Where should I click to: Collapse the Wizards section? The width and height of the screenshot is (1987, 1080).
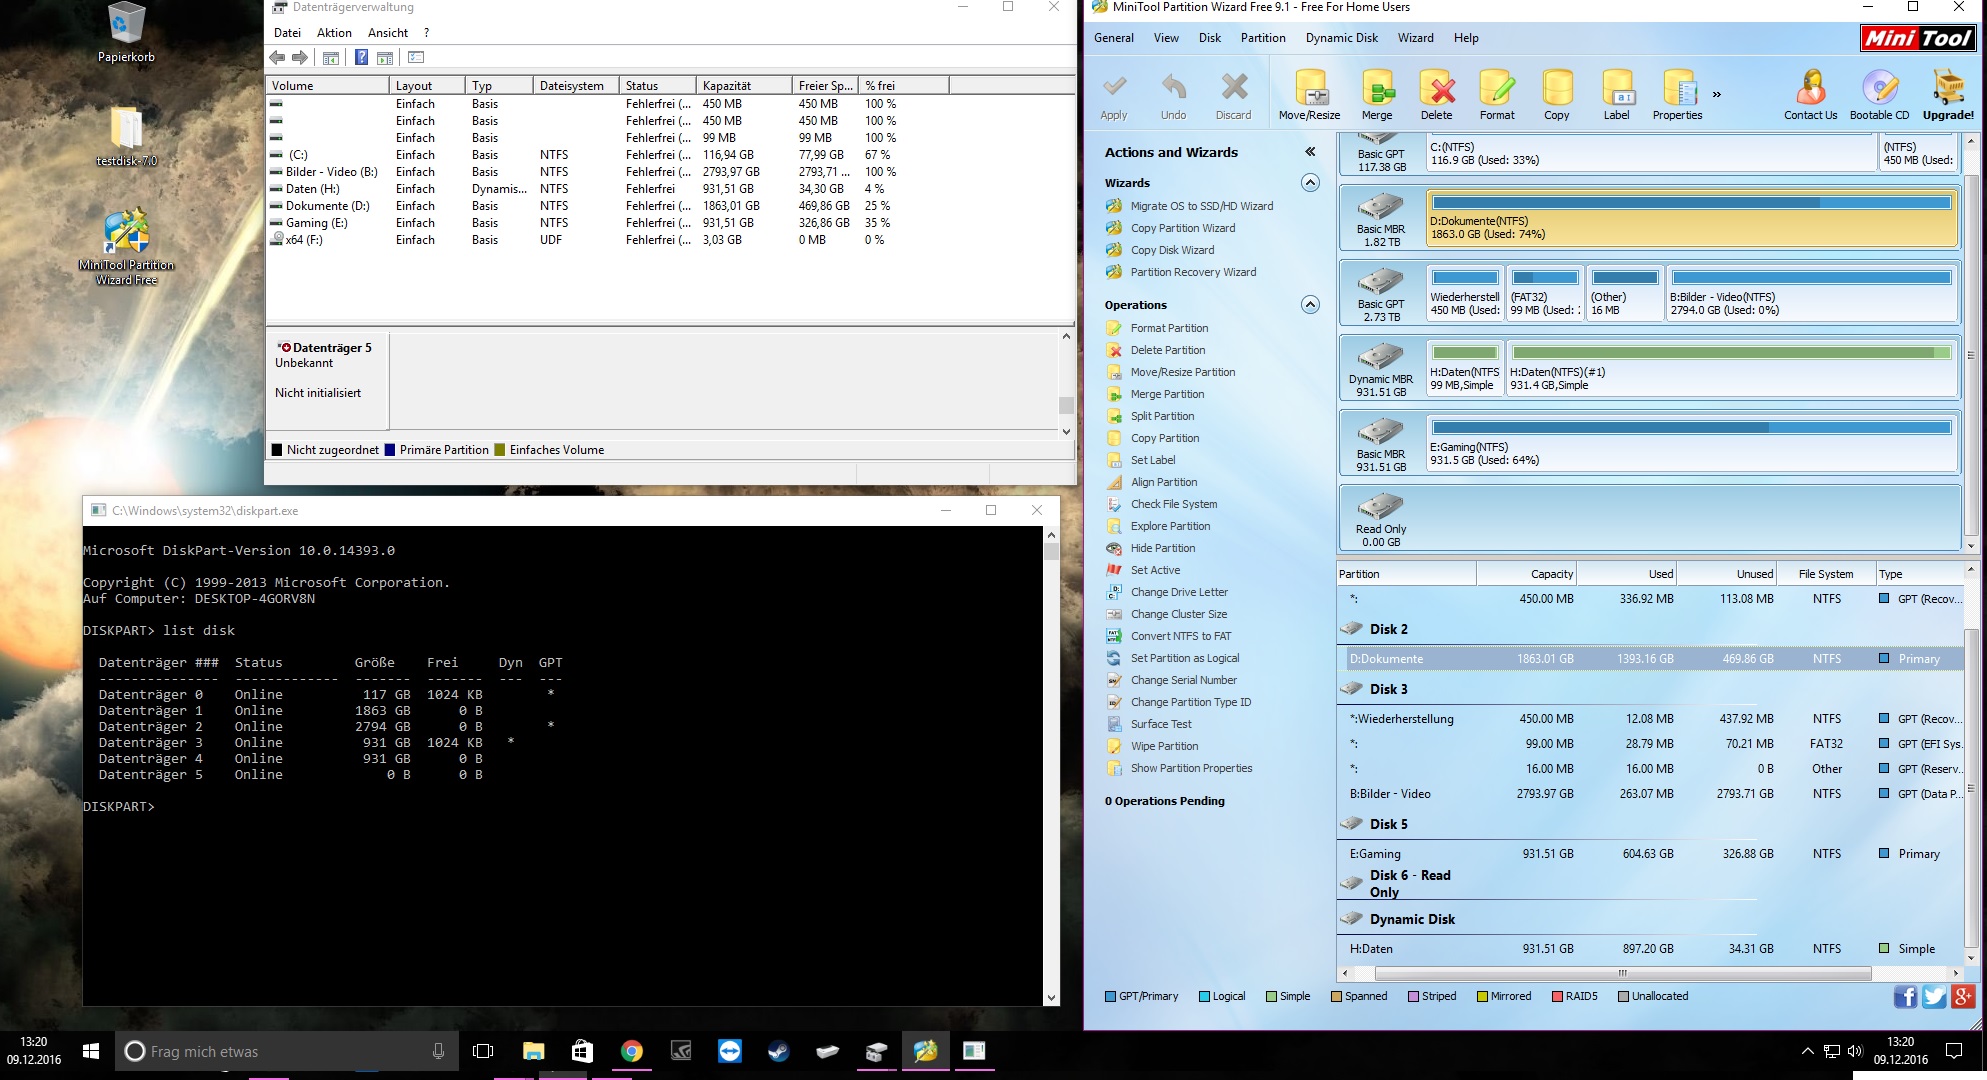click(x=1310, y=183)
